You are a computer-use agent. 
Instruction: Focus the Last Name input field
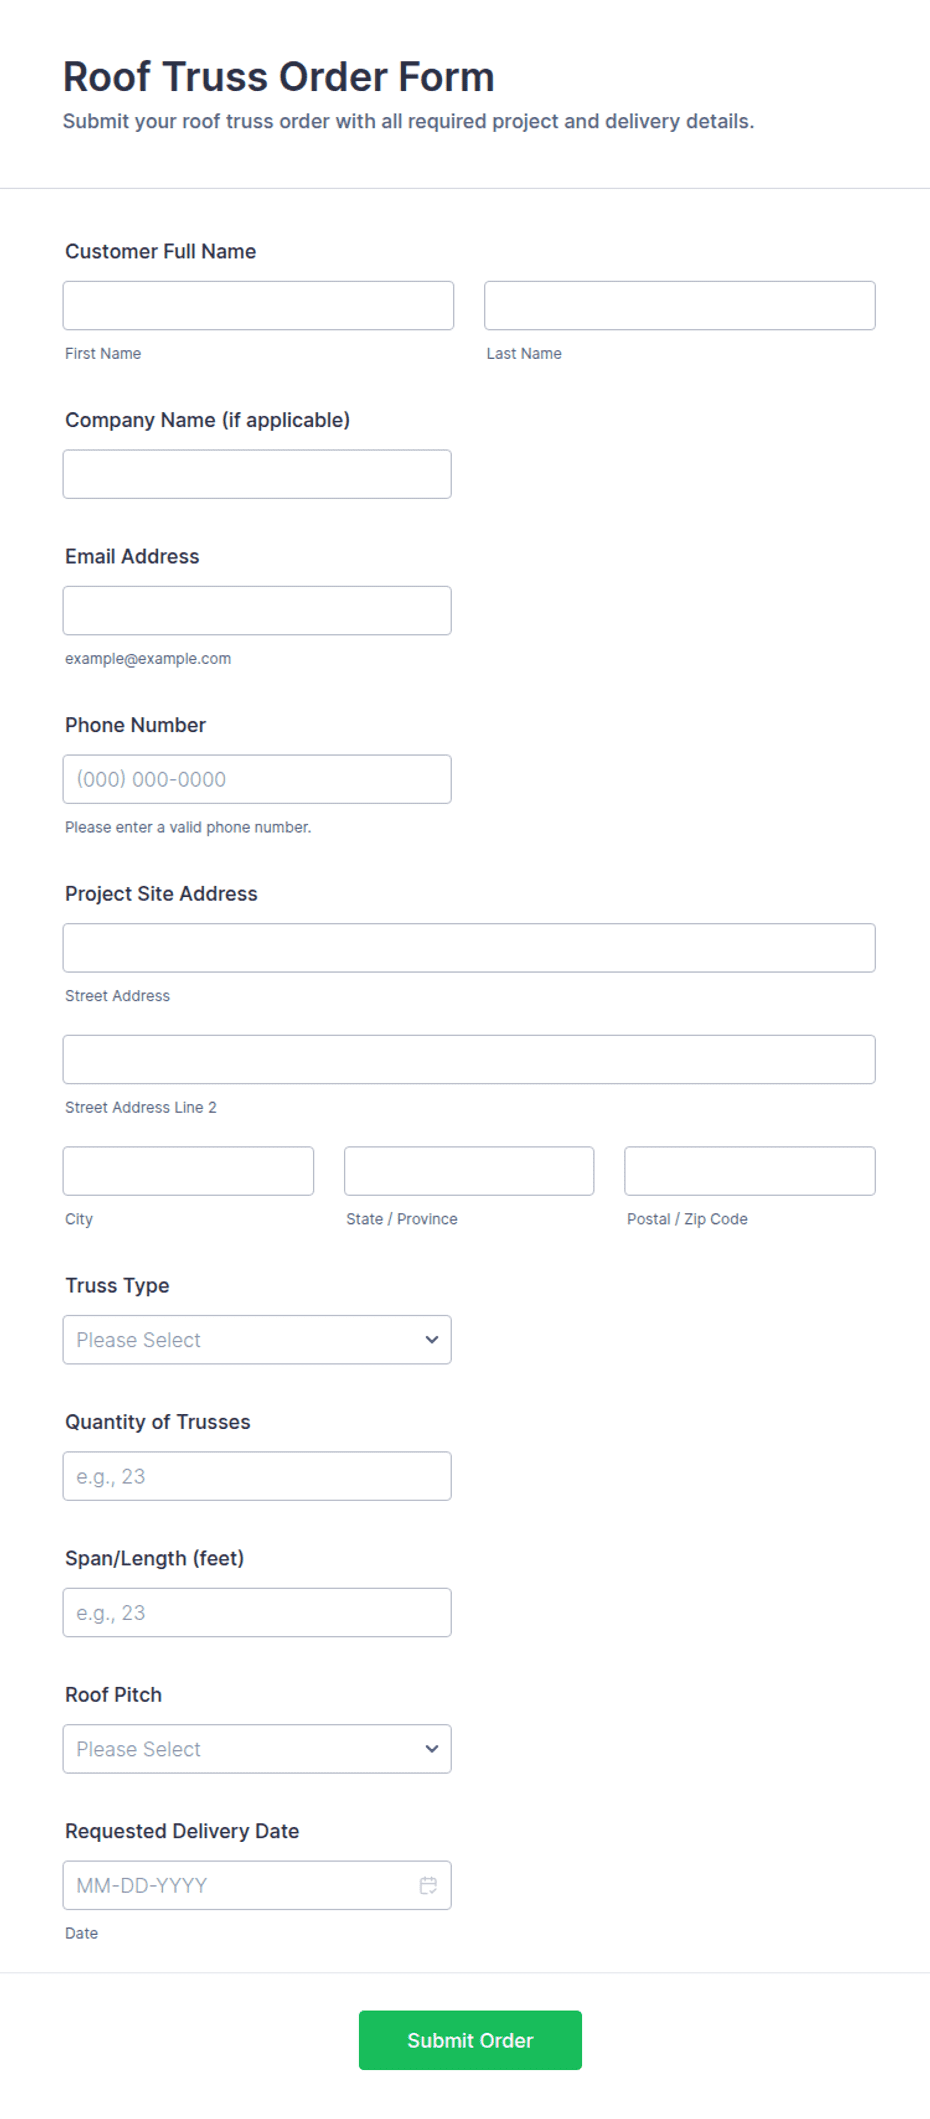pos(679,305)
